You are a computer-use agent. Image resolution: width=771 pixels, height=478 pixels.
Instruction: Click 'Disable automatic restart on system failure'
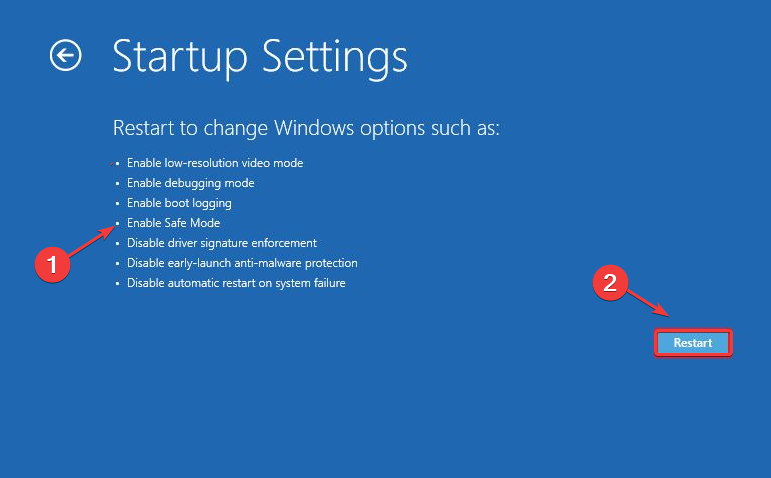[236, 283]
